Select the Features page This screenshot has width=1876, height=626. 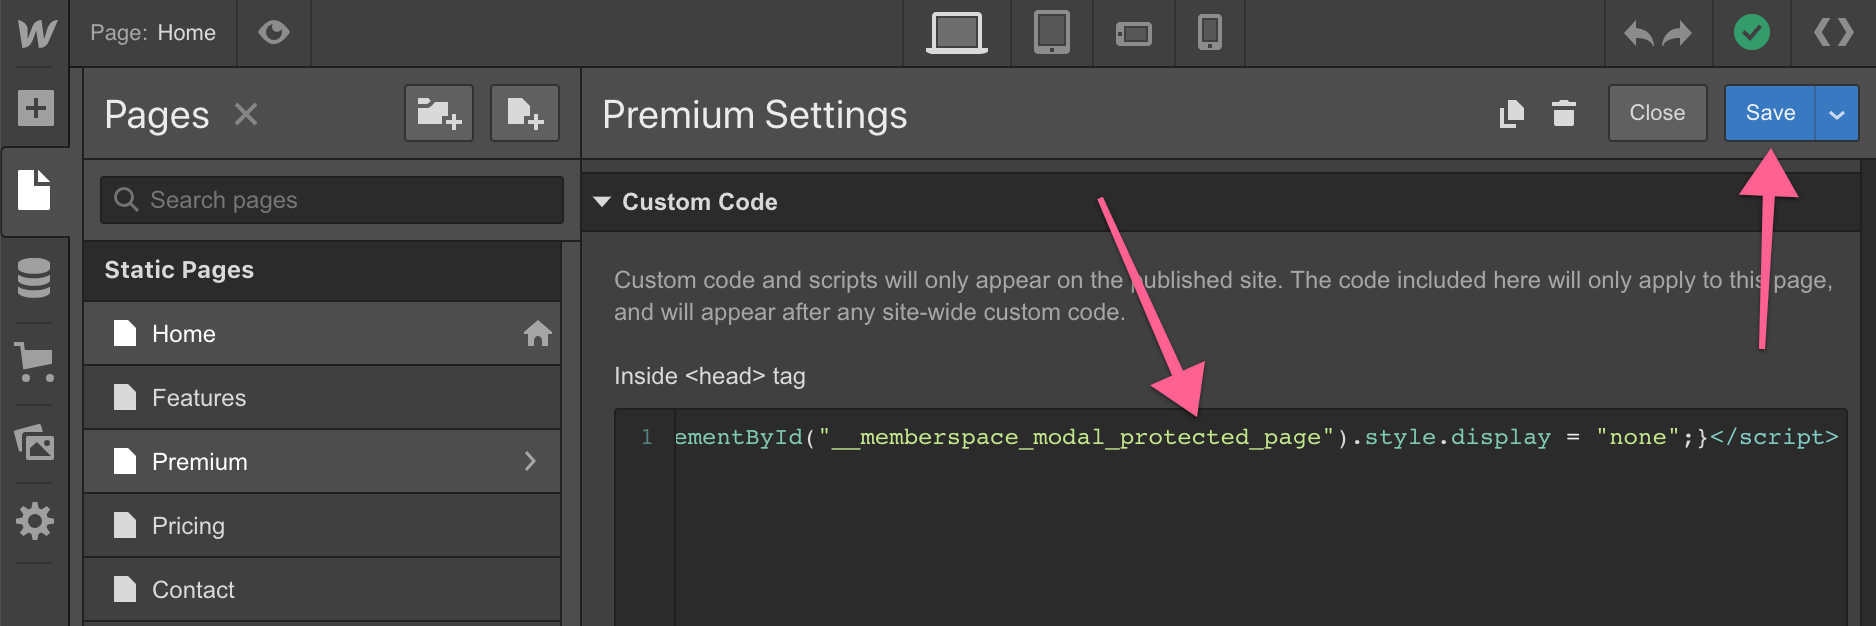click(x=322, y=397)
